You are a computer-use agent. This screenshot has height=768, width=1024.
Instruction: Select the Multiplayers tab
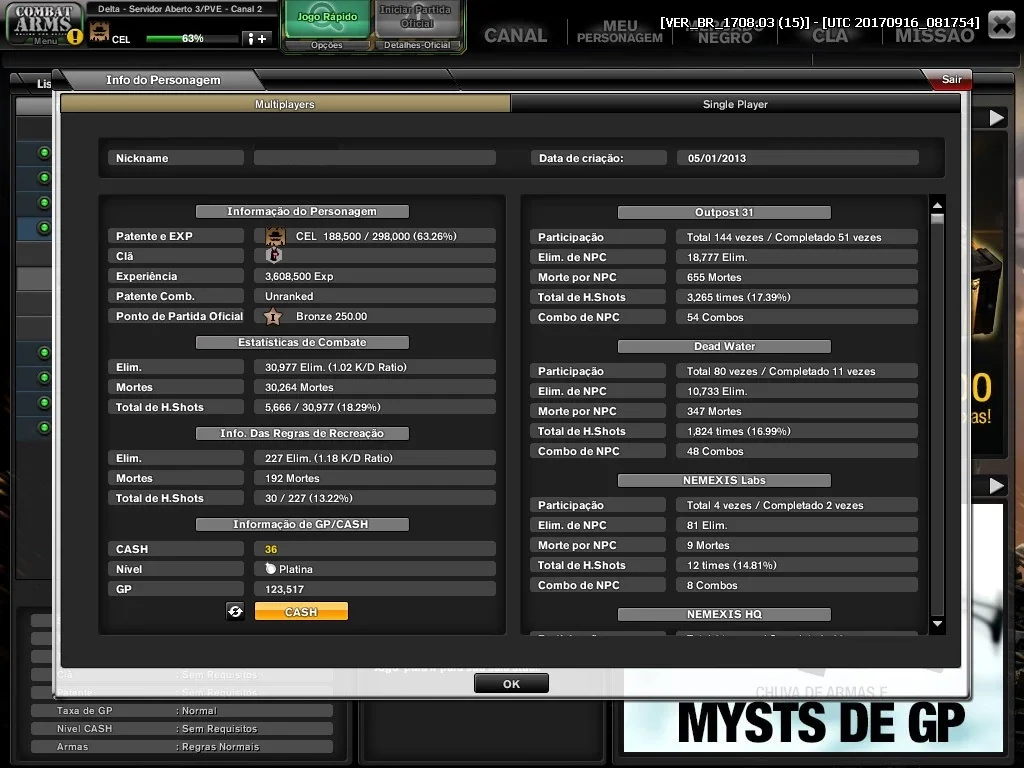coord(285,104)
